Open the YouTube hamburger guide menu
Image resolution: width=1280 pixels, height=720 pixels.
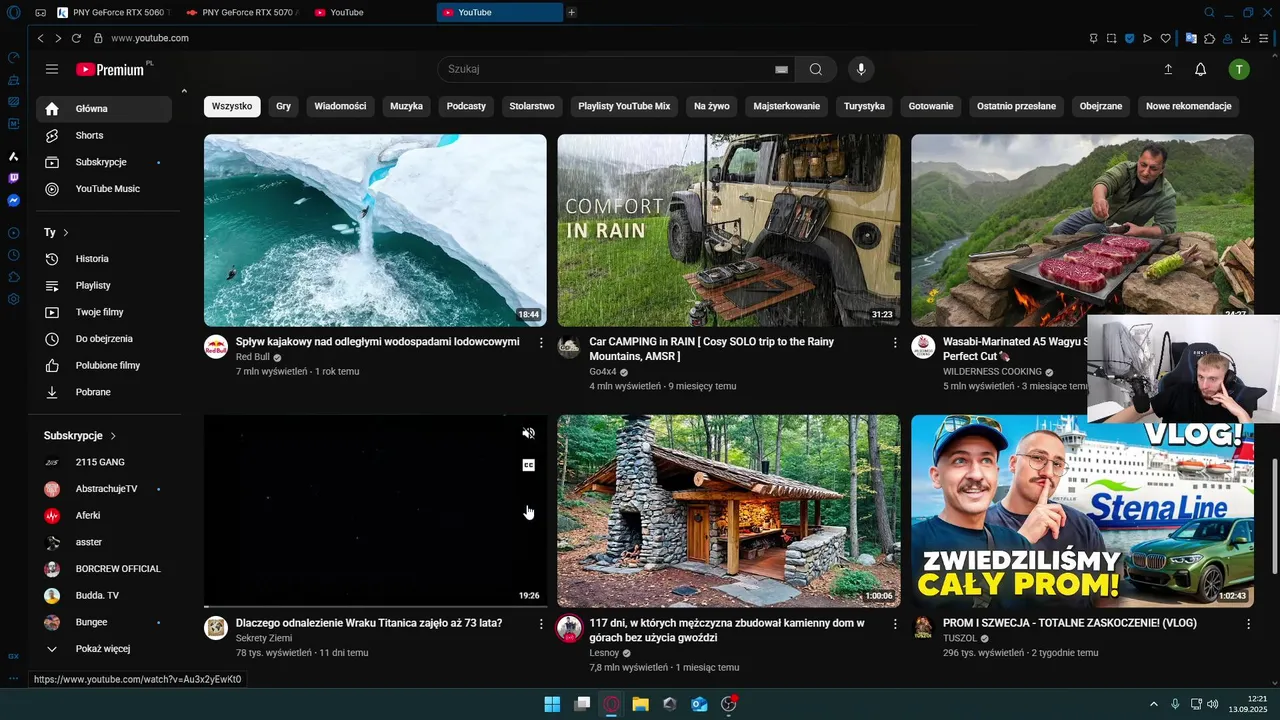click(52, 69)
